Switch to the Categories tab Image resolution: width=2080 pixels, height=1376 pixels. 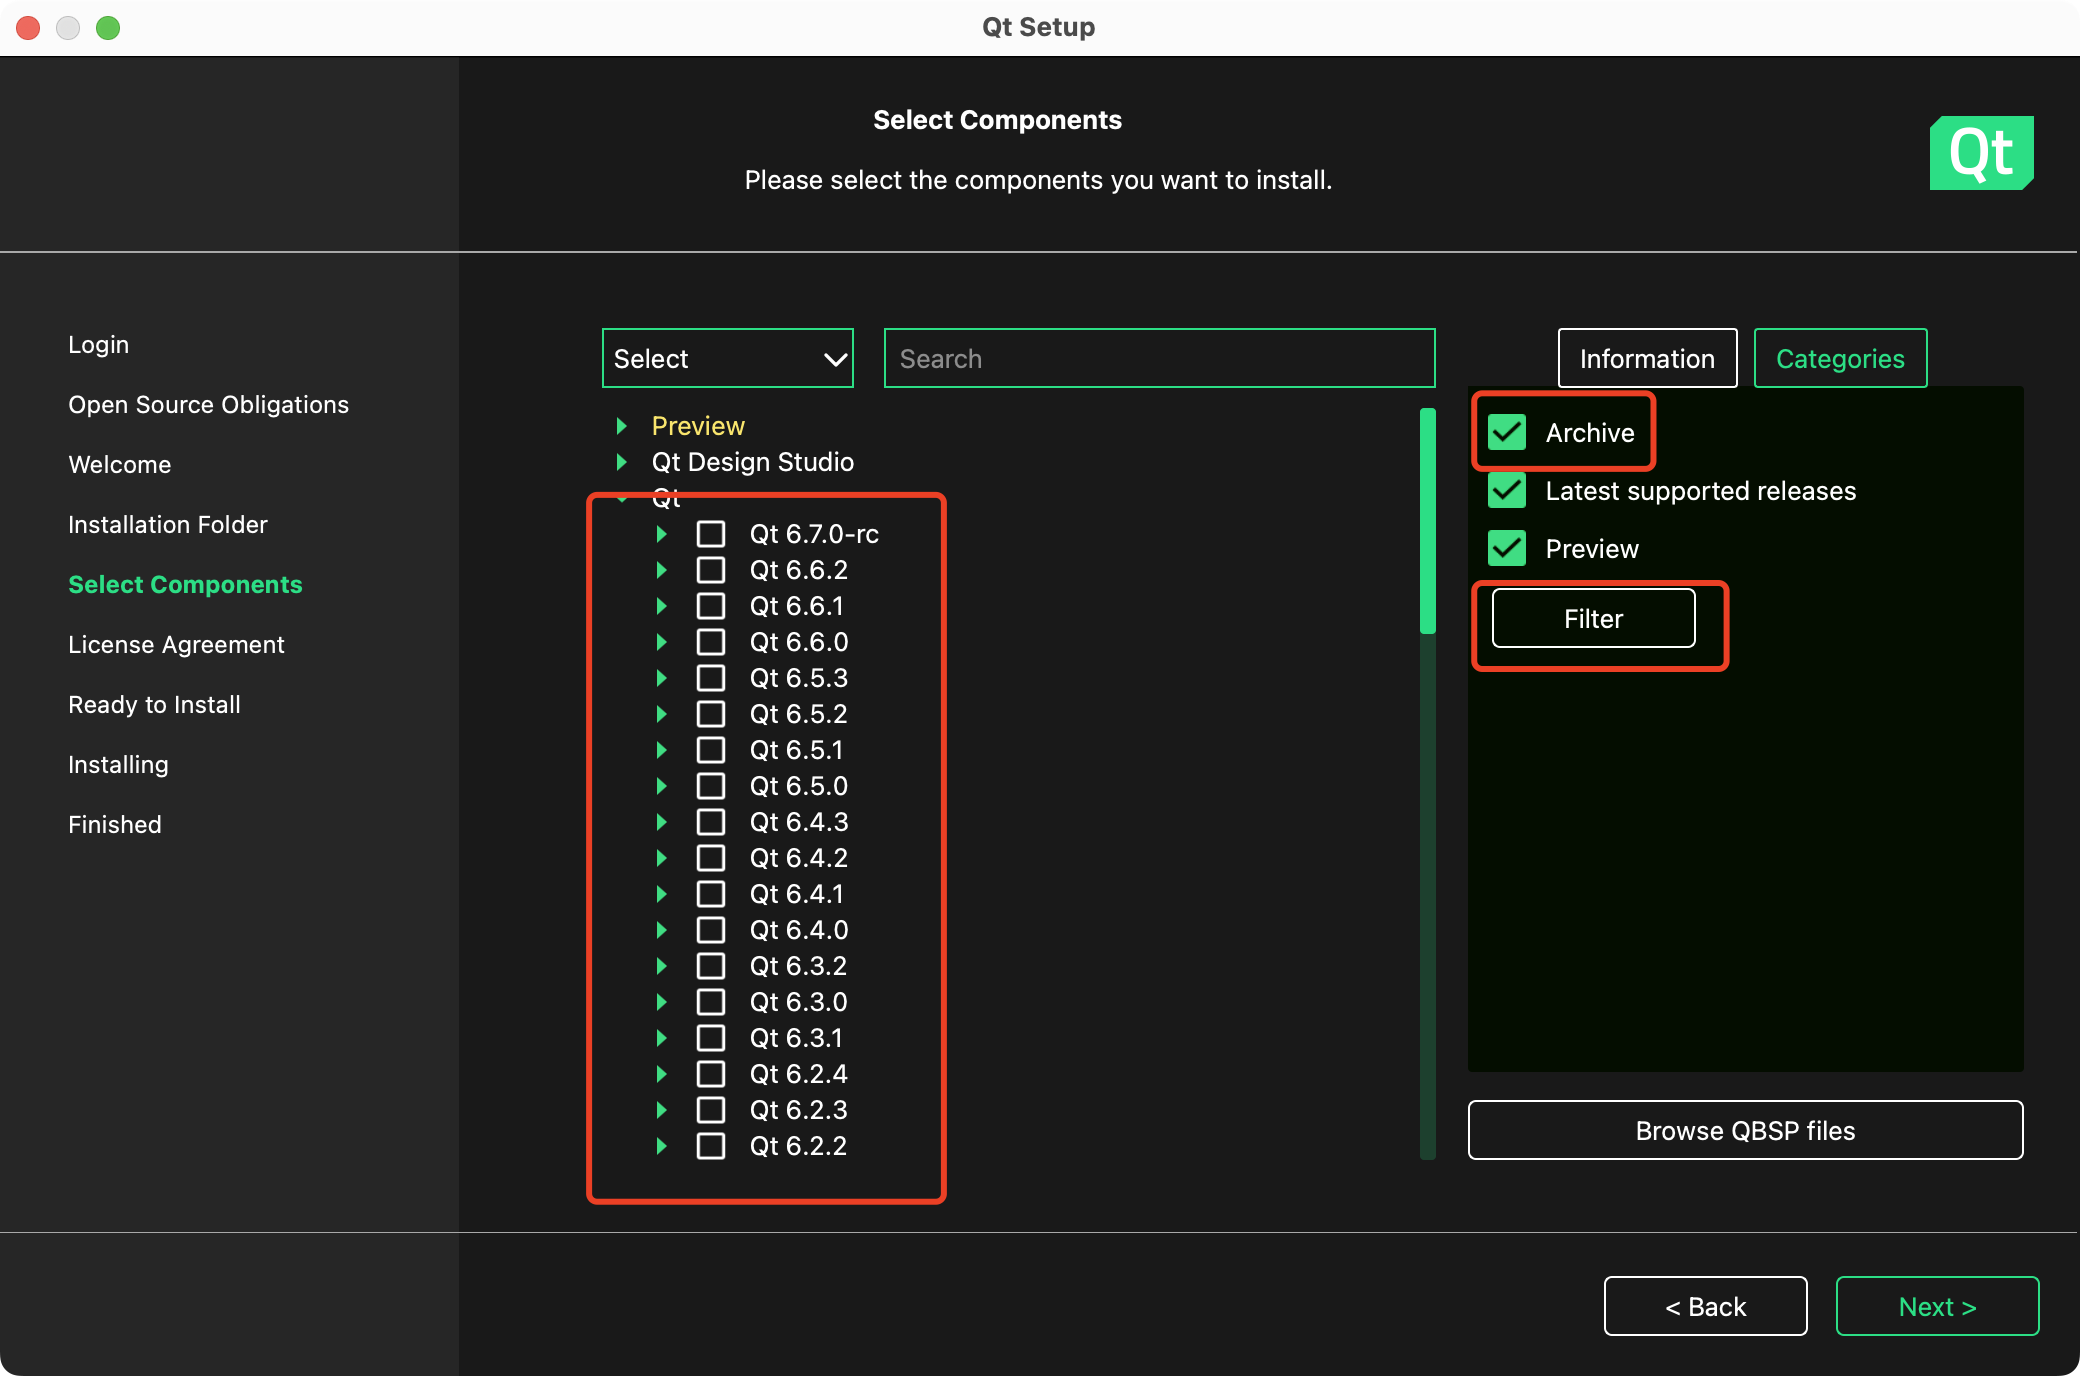point(1840,359)
